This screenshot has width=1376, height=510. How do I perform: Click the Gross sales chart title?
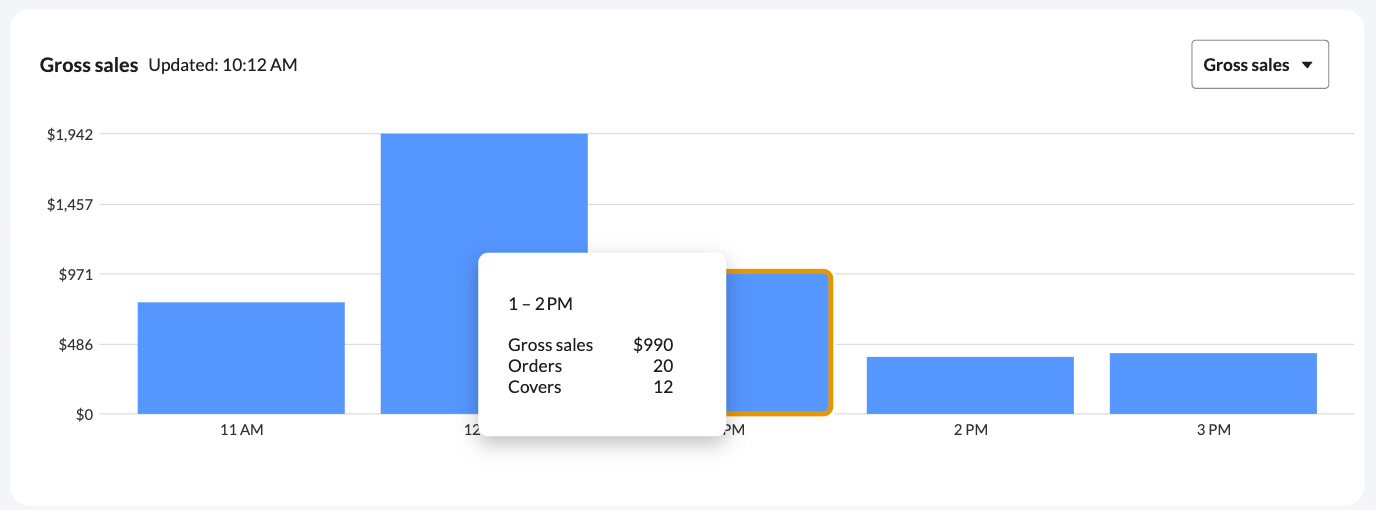coord(89,65)
